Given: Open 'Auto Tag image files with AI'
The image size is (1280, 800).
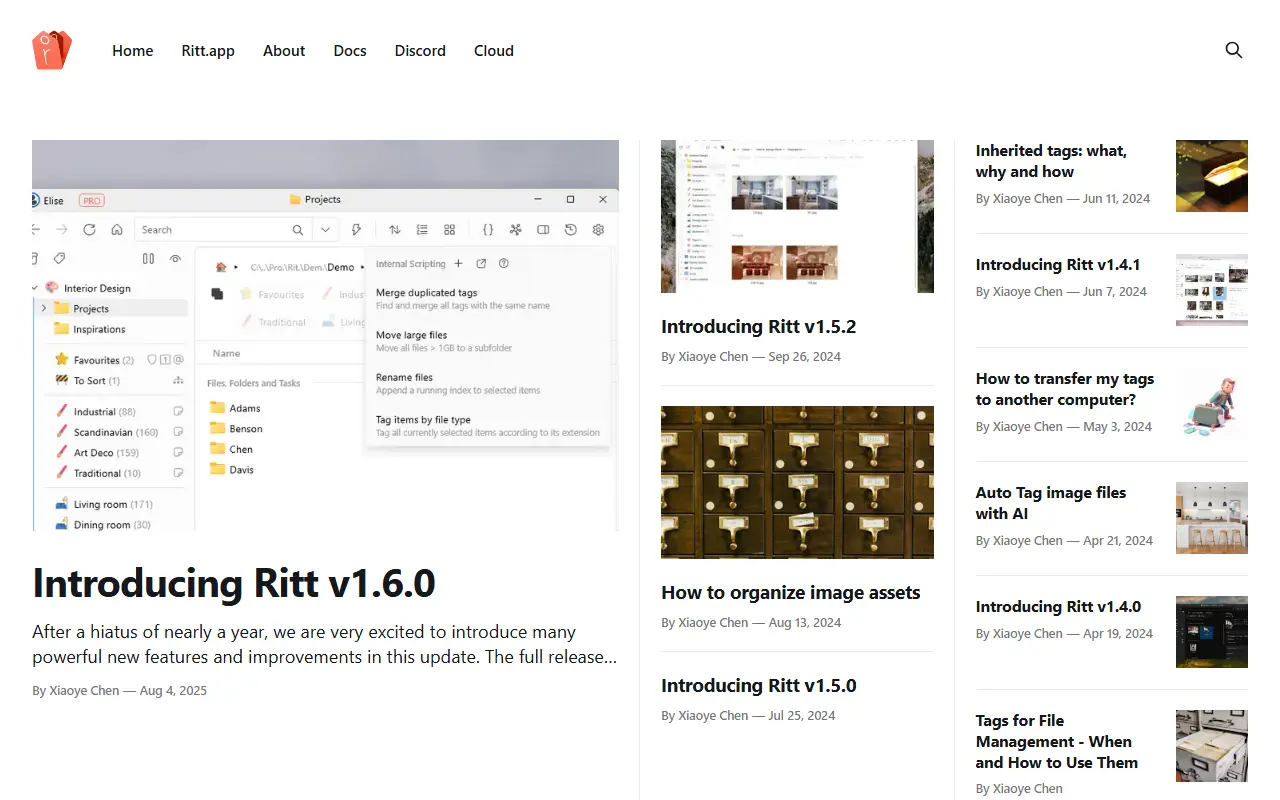Looking at the screenshot, I should pos(1051,503).
